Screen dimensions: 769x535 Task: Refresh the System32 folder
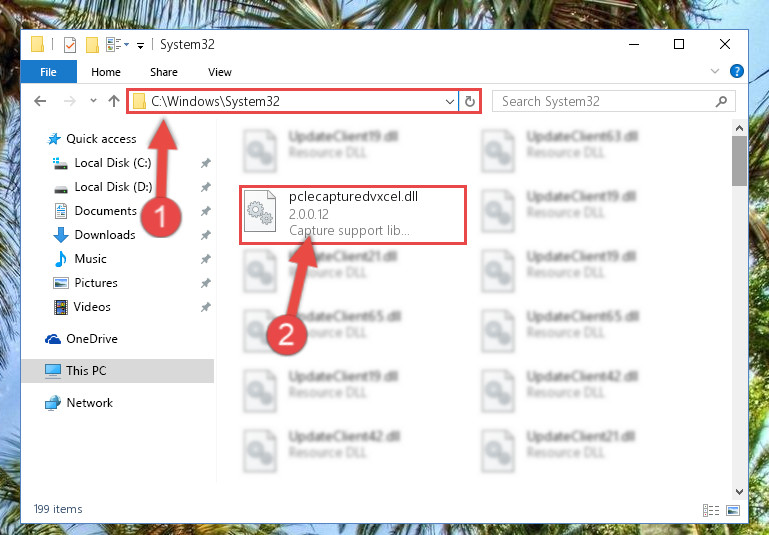470,102
